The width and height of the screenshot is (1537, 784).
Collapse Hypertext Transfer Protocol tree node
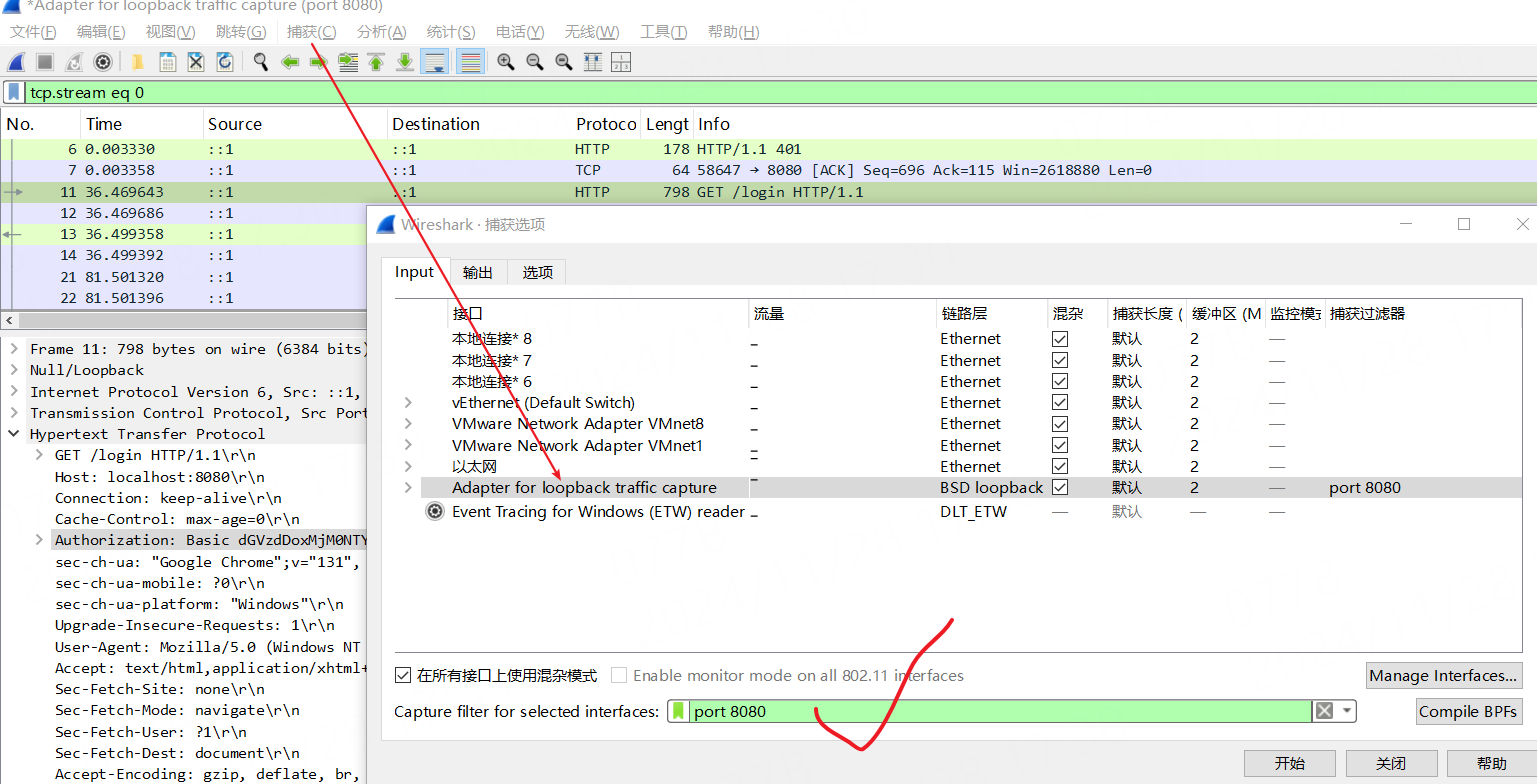click(15, 434)
